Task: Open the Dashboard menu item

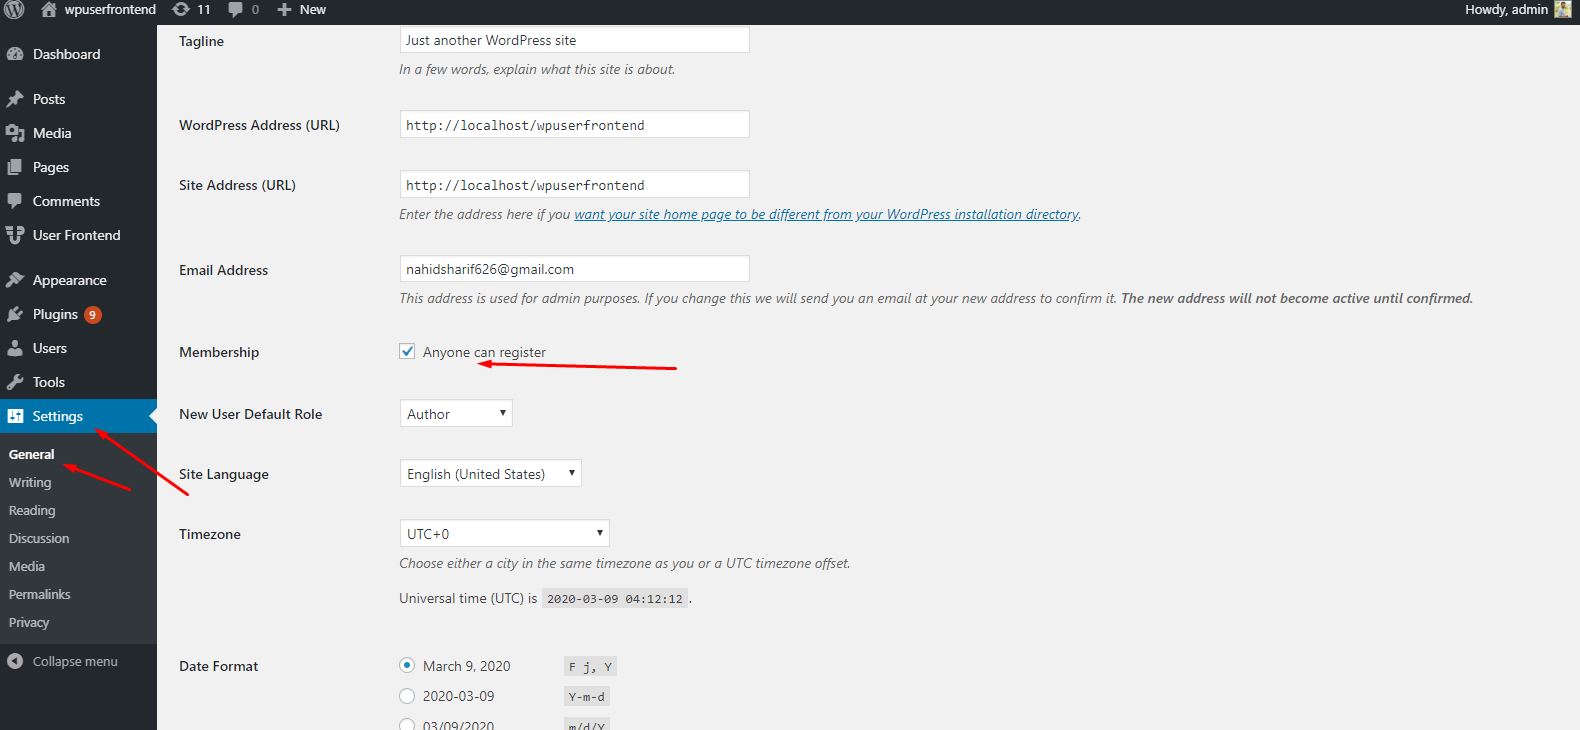Action: coord(66,54)
